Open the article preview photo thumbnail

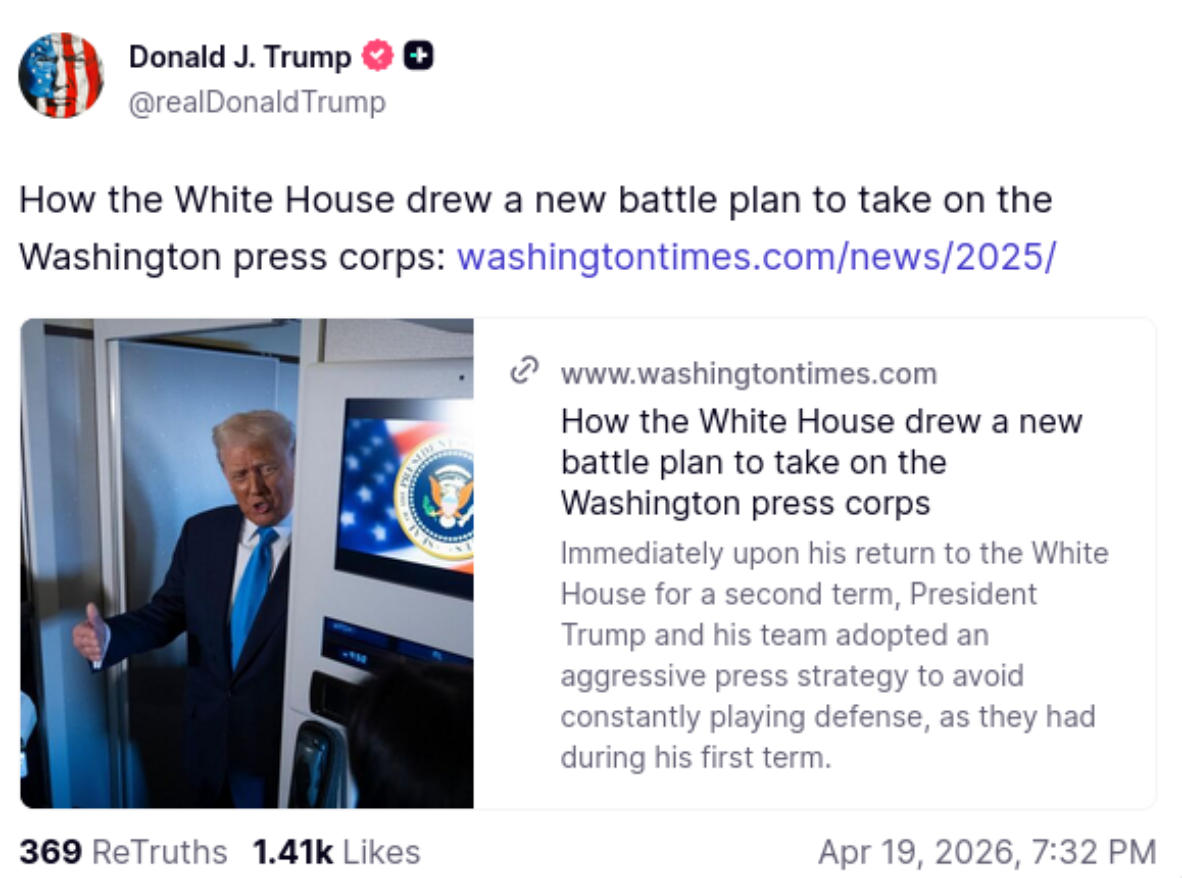click(x=247, y=563)
